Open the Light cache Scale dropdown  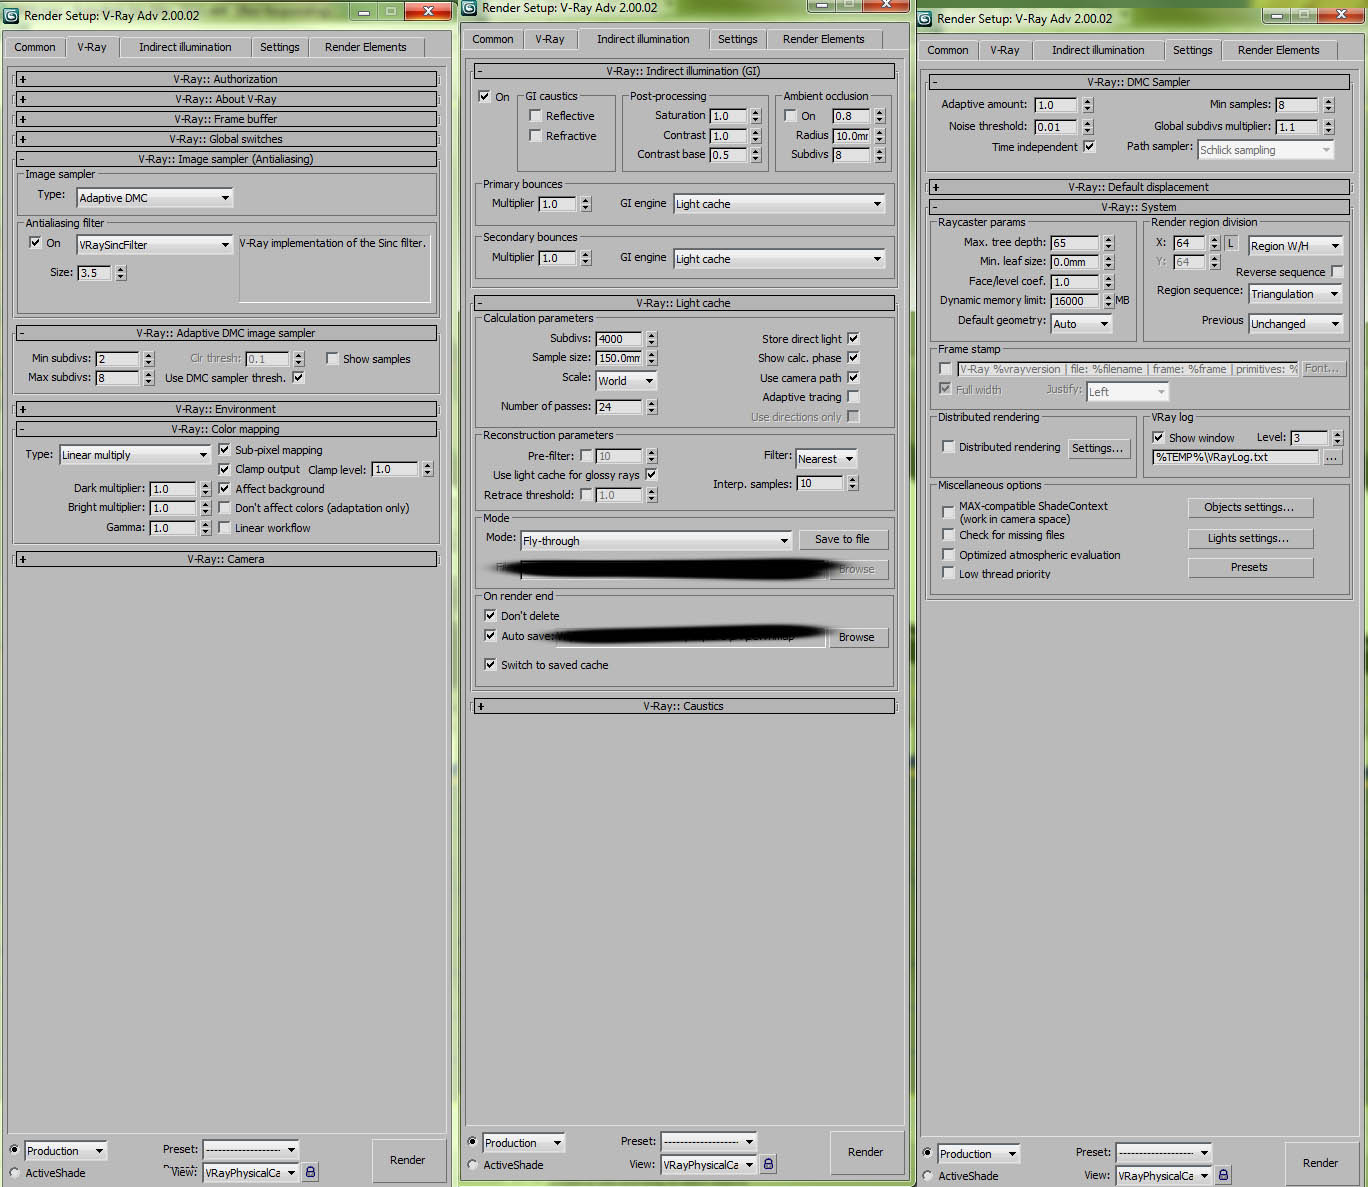point(626,381)
